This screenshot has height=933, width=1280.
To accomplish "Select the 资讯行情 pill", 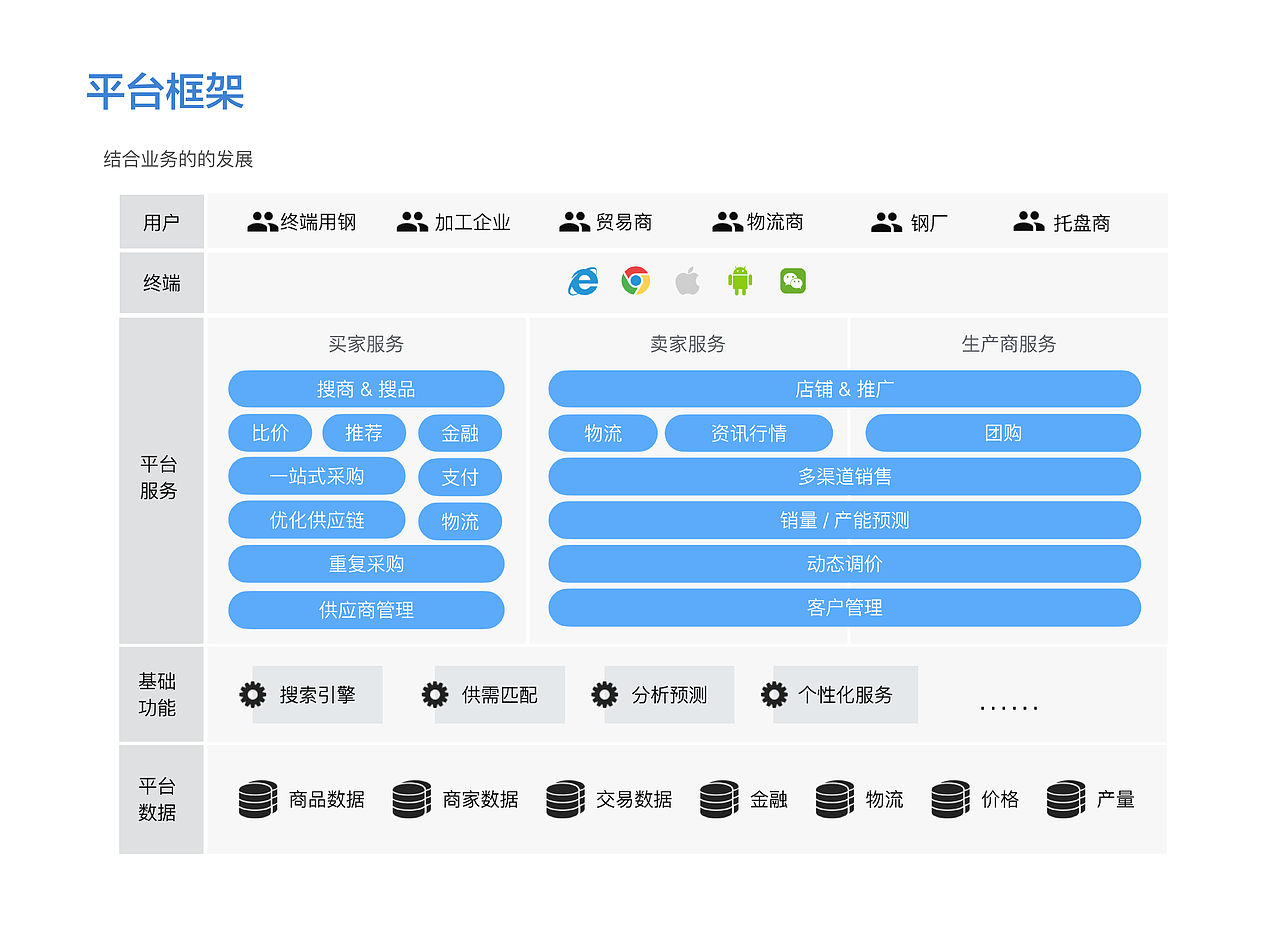I will coord(749,433).
